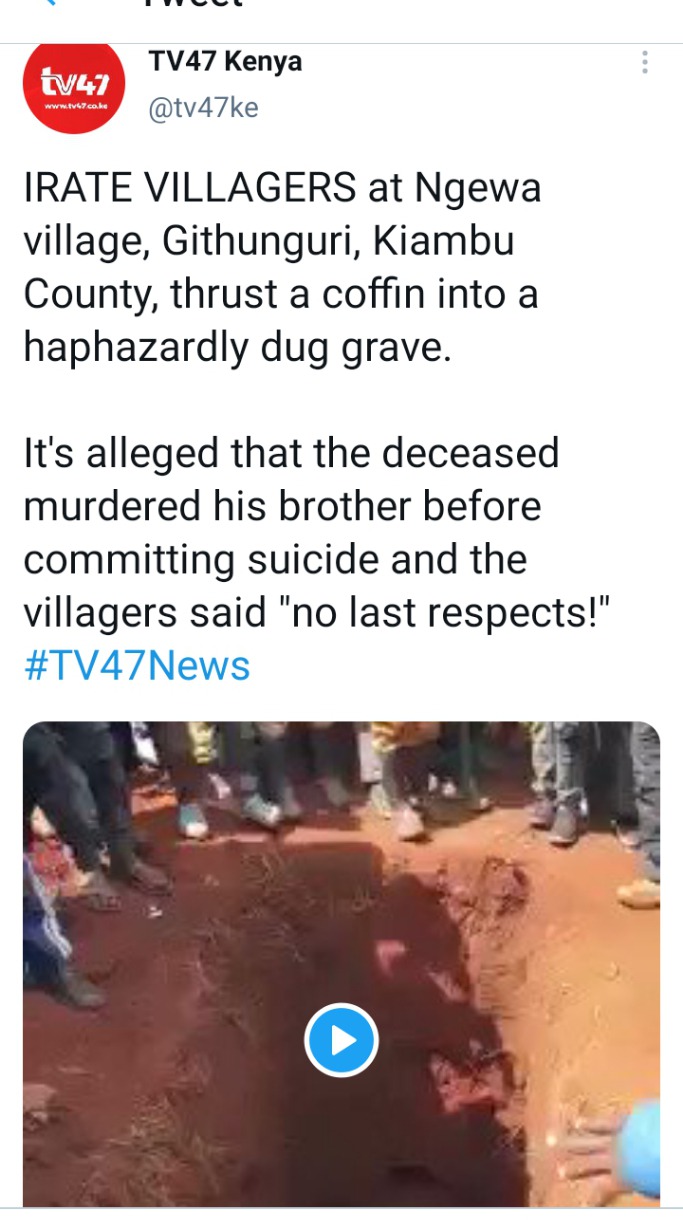Viewport: 683px width, 1220px height.
Task: Open the tweet's three-dot overflow menu
Action: (645, 62)
